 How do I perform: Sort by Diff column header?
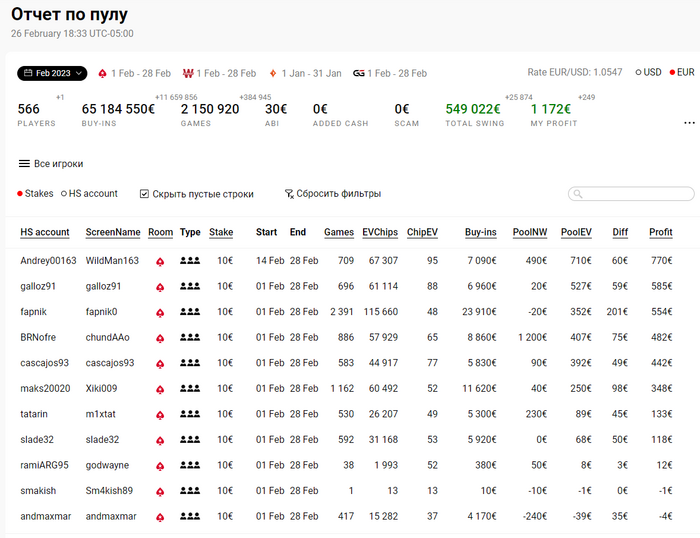point(620,232)
